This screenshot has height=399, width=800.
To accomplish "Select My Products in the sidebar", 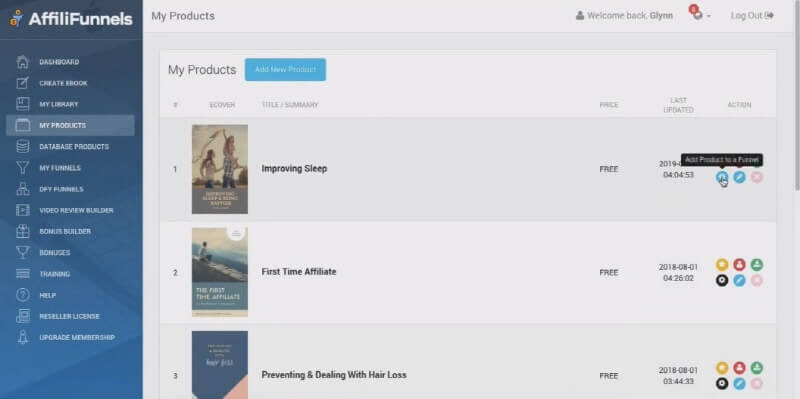I will click(70, 126).
